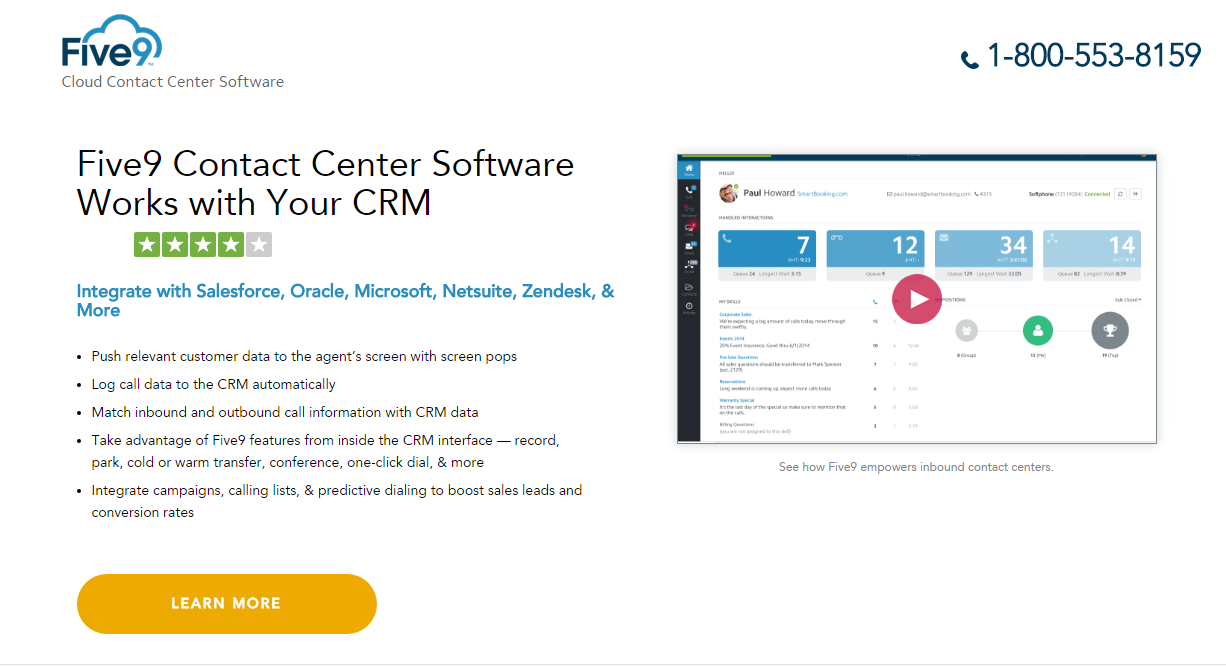Screen dimensions: 1226x666
Task: Click the Warranty Special skill
Action: [x=737, y=400]
